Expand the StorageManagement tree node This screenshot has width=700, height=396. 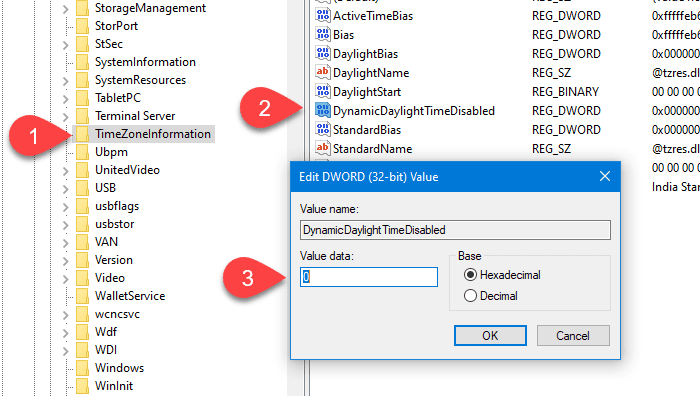tap(66, 8)
